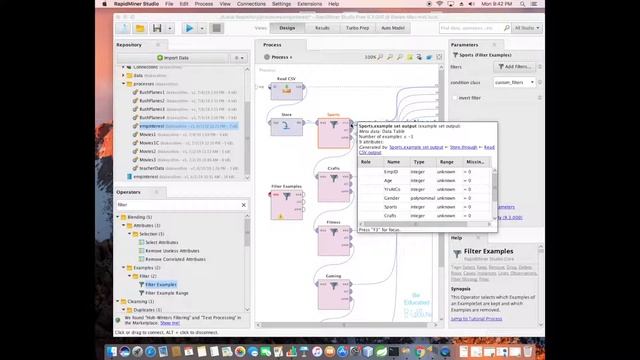Image resolution: width=640 pixels, height=360 pixels.
Task: Select the Sports filter operator
Action: [x=334, y=133]
